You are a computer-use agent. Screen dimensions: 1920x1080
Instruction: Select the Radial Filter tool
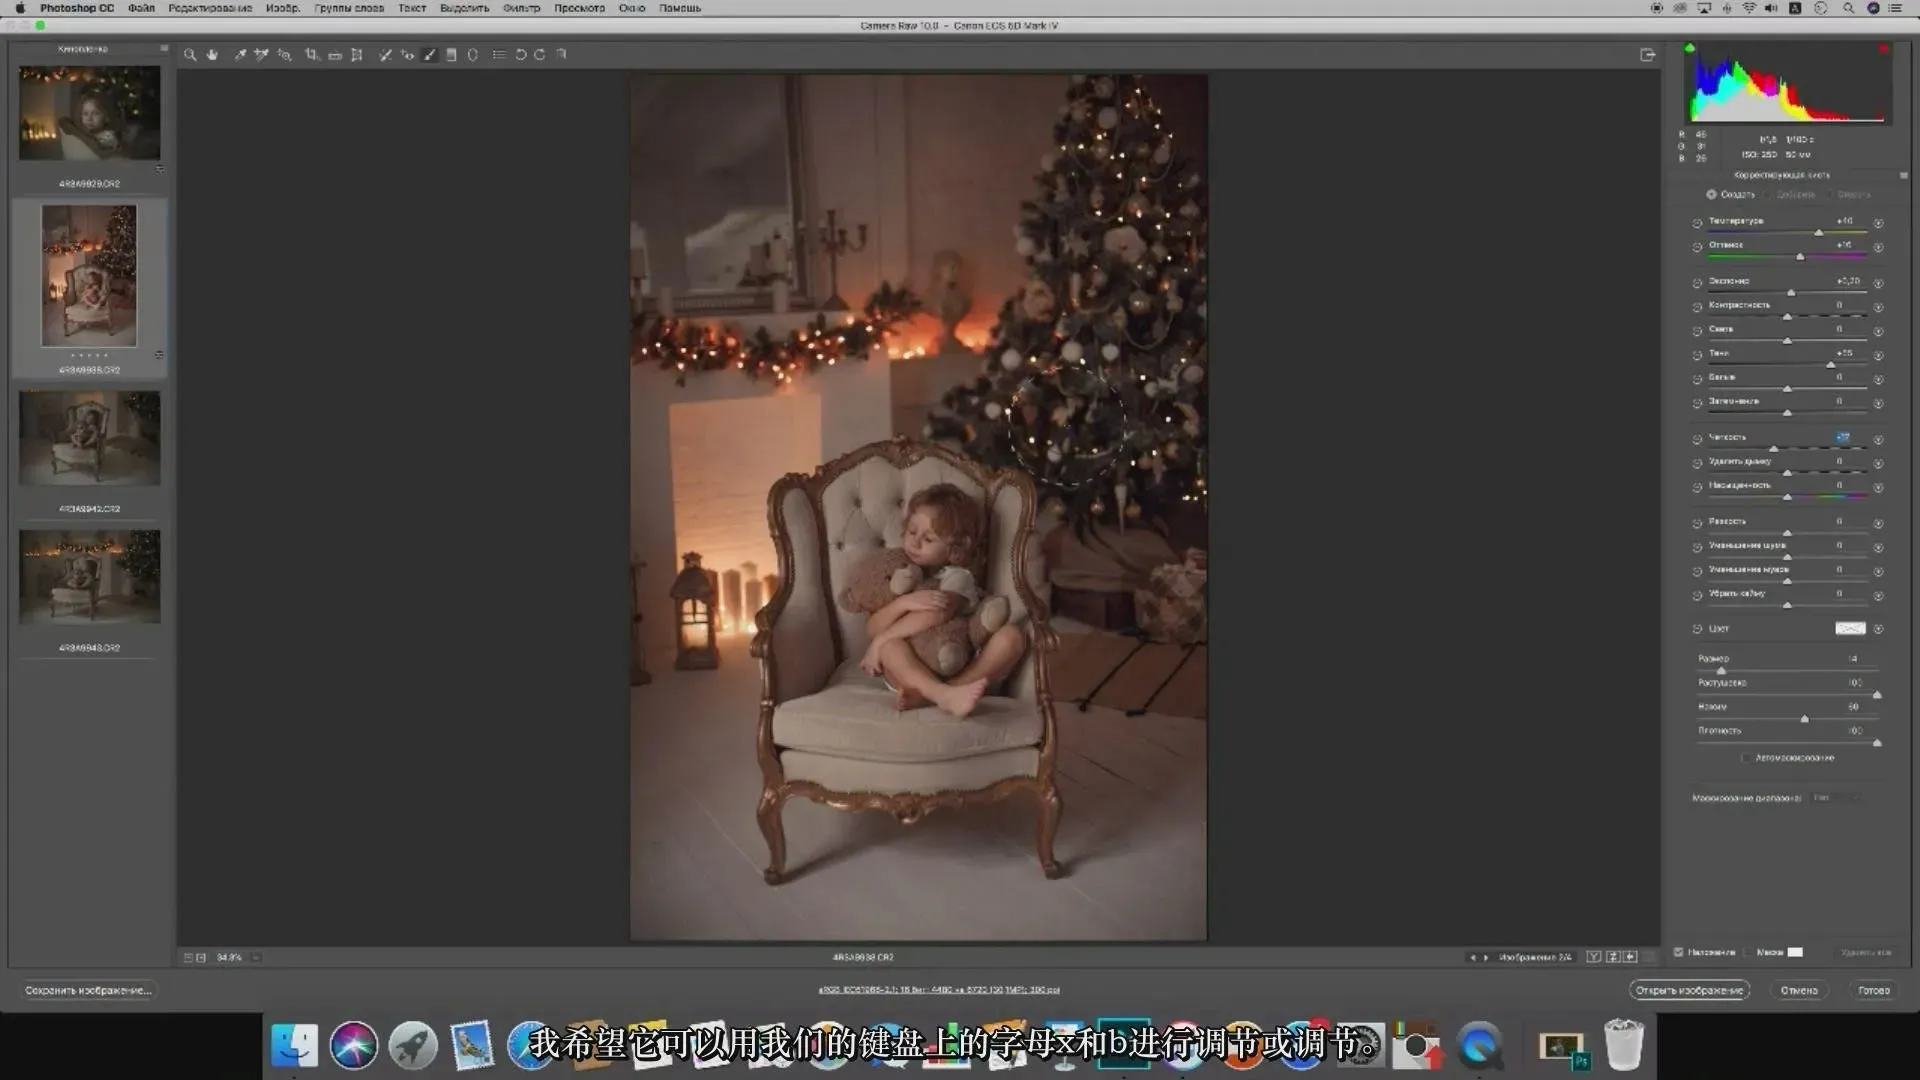tap(473, 55)
